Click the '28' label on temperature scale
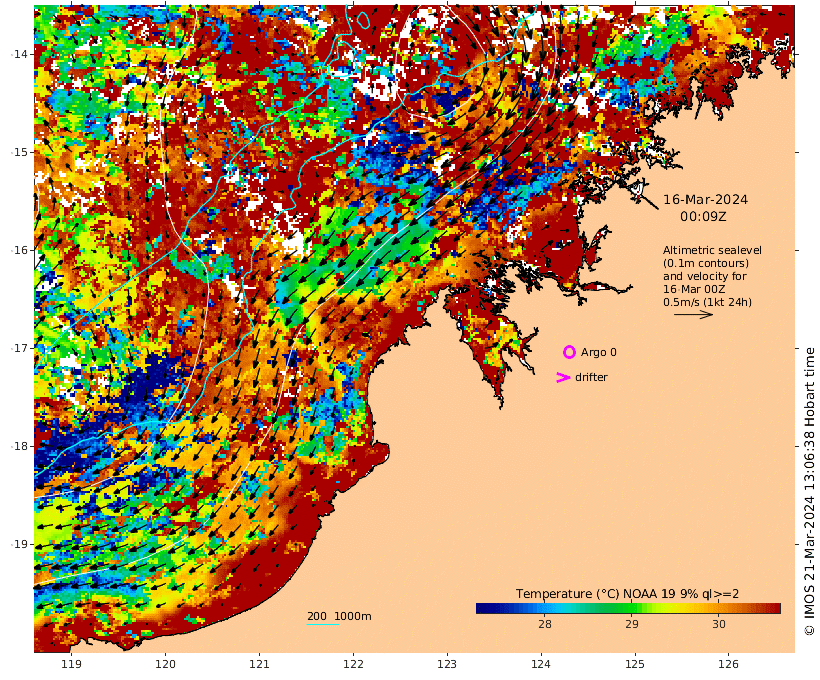The width and height of the screenshot is (820, 680). point(544,624)
